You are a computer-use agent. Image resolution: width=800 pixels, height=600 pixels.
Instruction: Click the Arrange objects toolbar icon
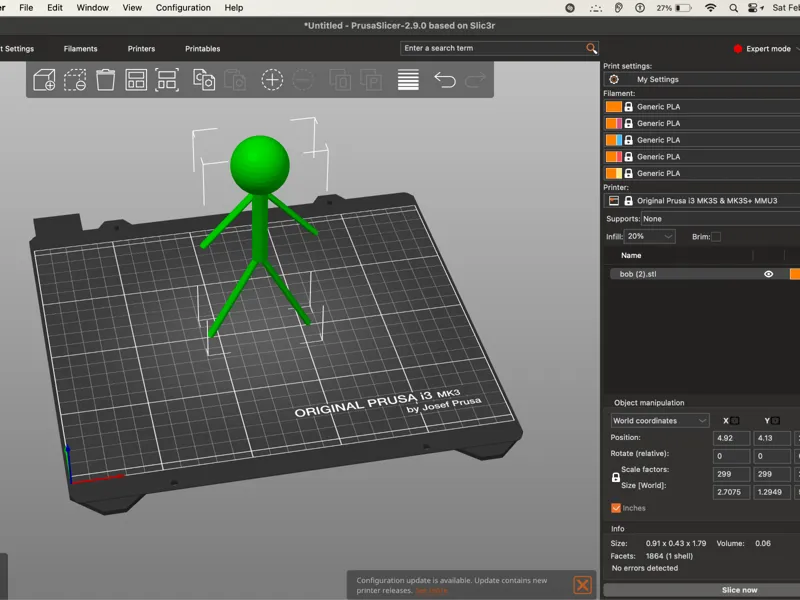[136, 80]
